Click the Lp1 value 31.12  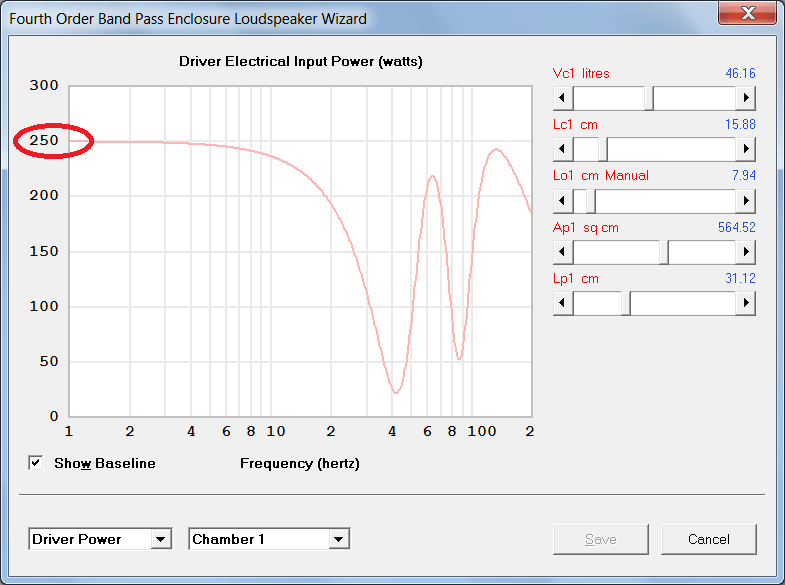tap(740, 279)
